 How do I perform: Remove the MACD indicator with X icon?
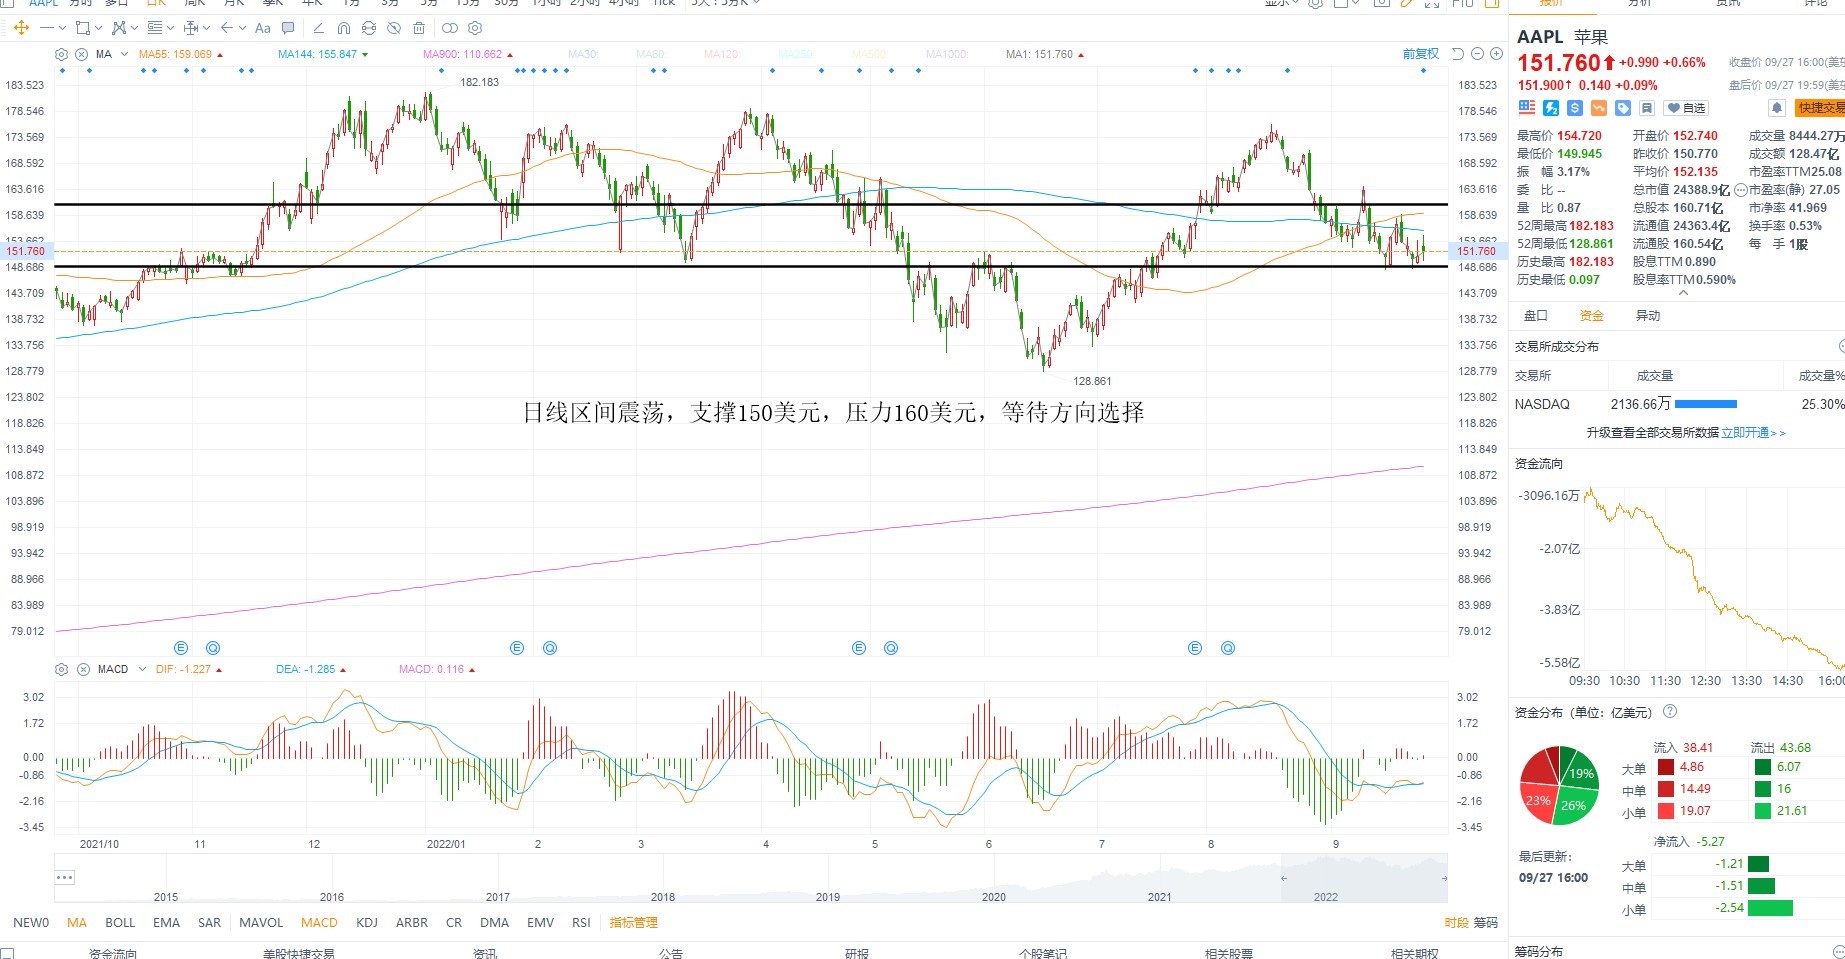pyautogui.click(x=83, y=669)
